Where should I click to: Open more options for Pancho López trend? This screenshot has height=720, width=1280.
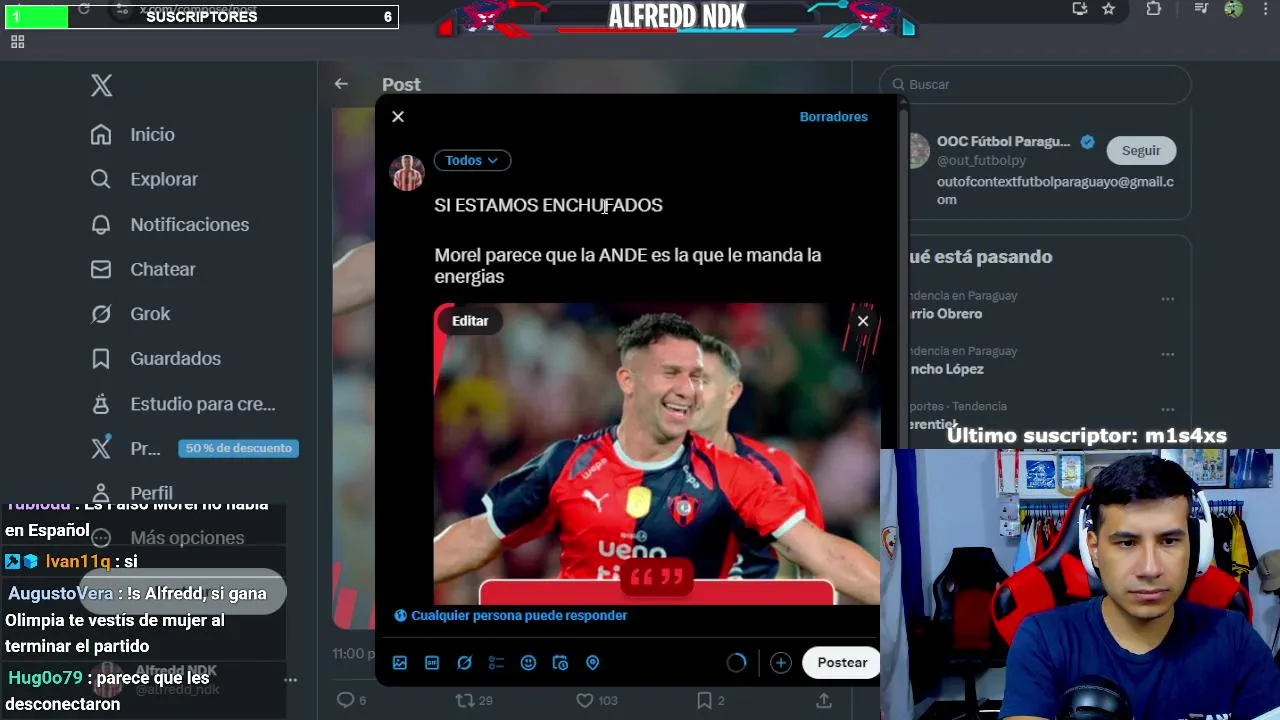point(1167,354)
